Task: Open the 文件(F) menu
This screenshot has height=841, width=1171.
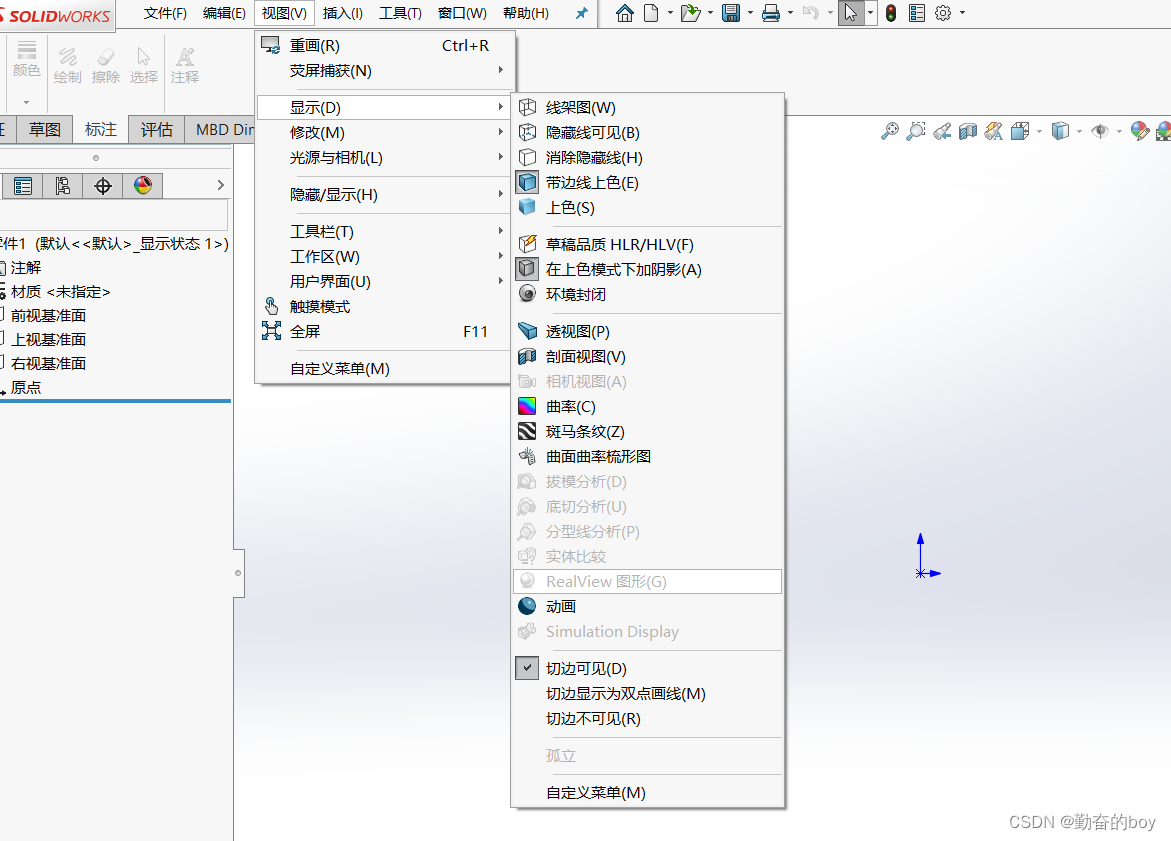Action: (x=165, y=13)
